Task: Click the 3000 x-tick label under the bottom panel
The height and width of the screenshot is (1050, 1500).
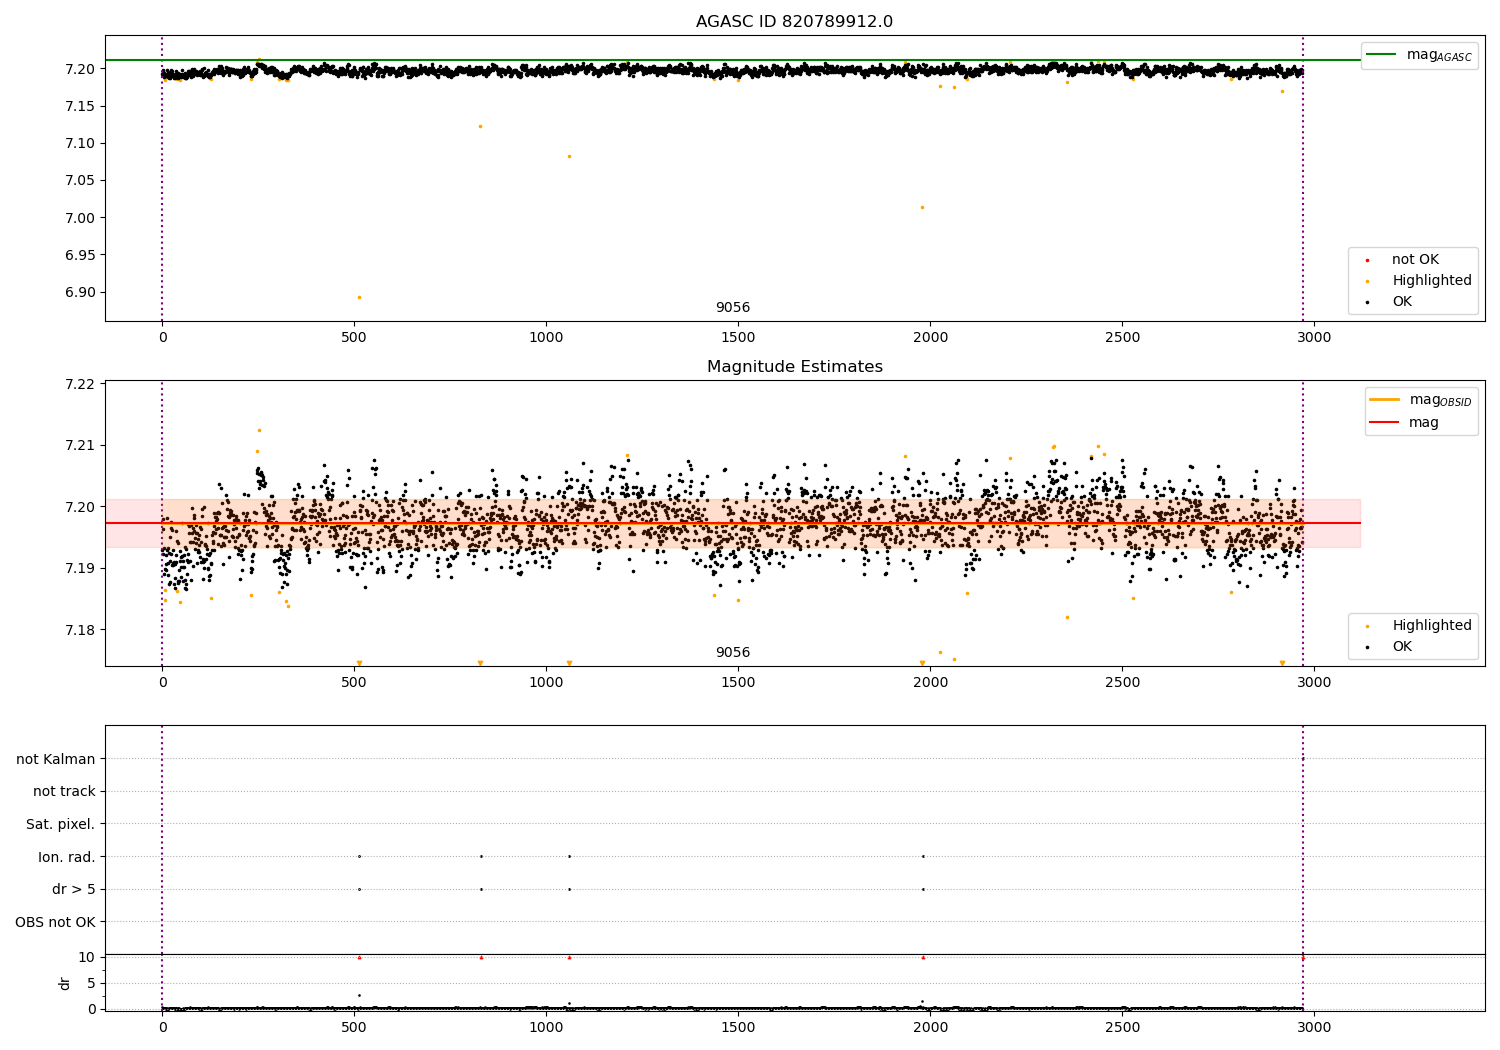Action: (1314, 1027)
